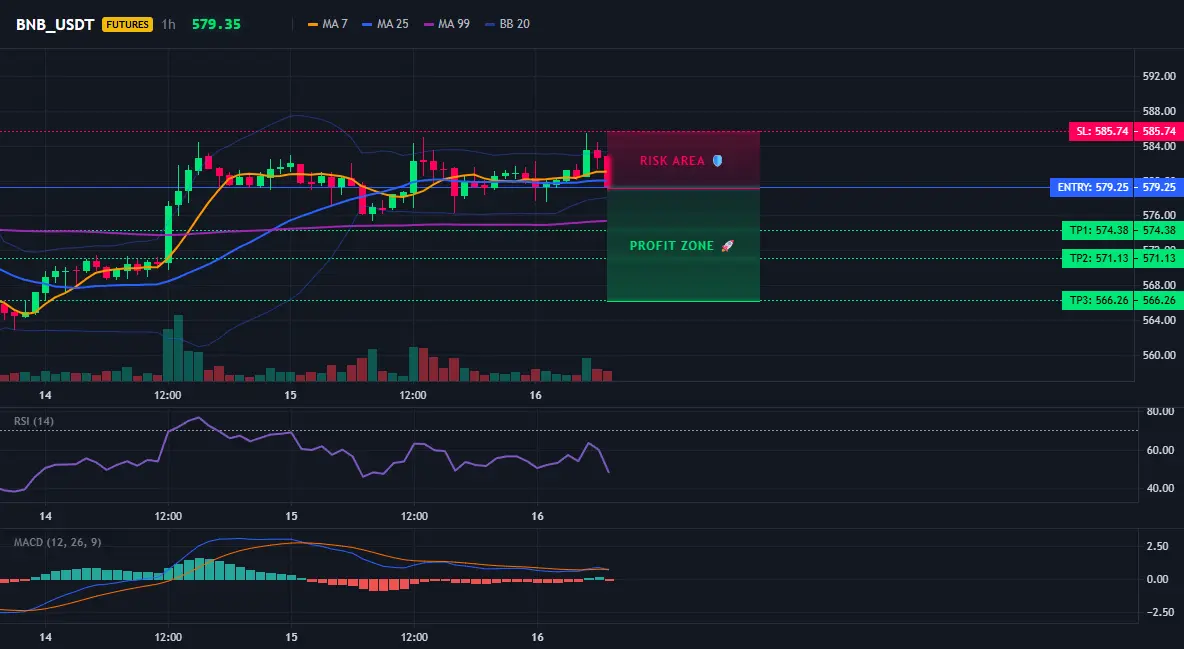
Task: Click the current price 579.35
Action: 216,24
